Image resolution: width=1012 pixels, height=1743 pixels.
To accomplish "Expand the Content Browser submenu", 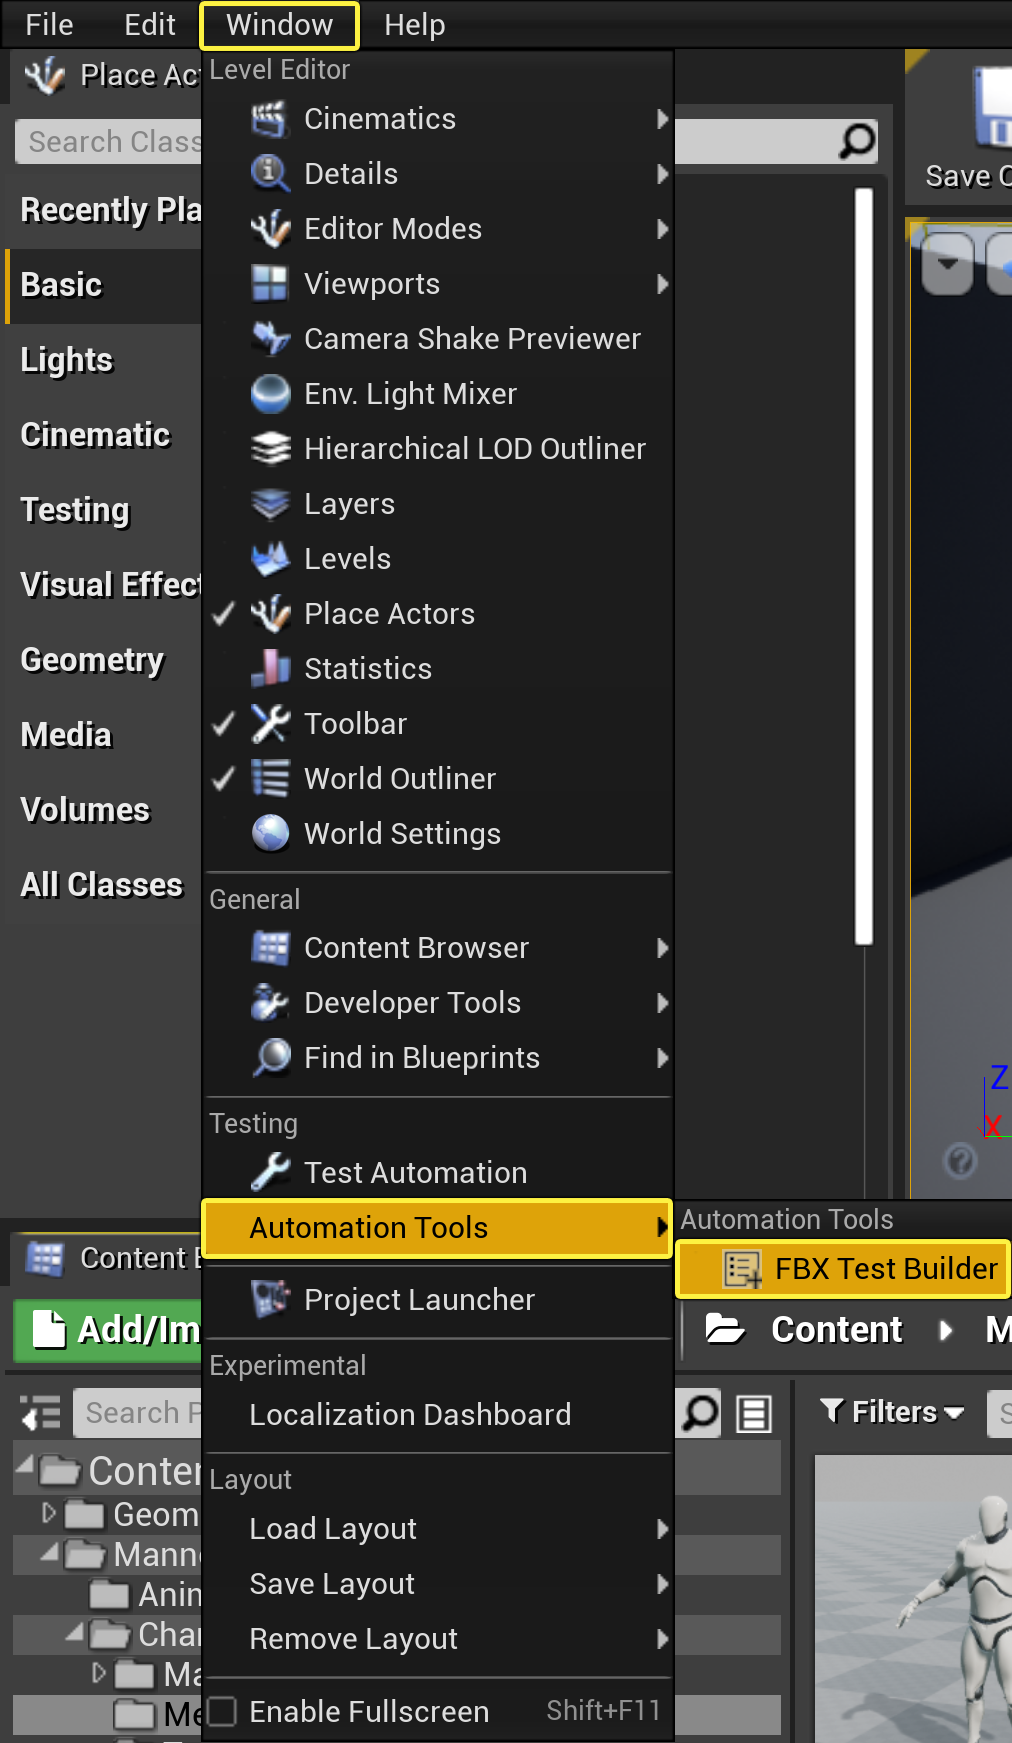I will click(437, 948).
